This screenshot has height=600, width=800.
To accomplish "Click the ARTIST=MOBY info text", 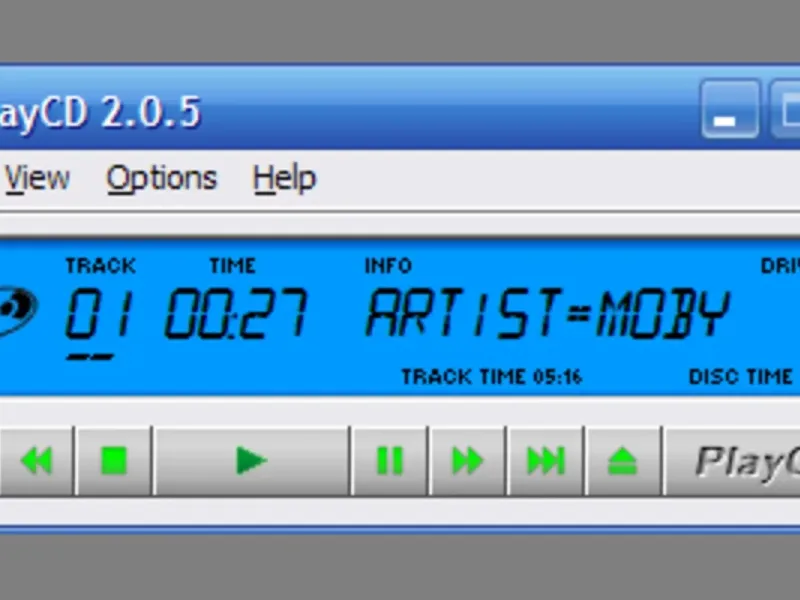I will tap(548, 312).
